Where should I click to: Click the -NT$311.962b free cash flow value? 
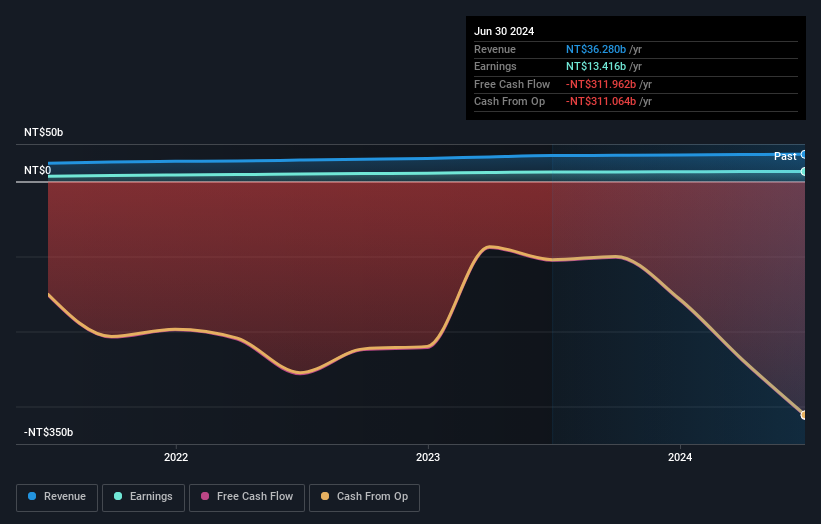click(x=601, y=84)
